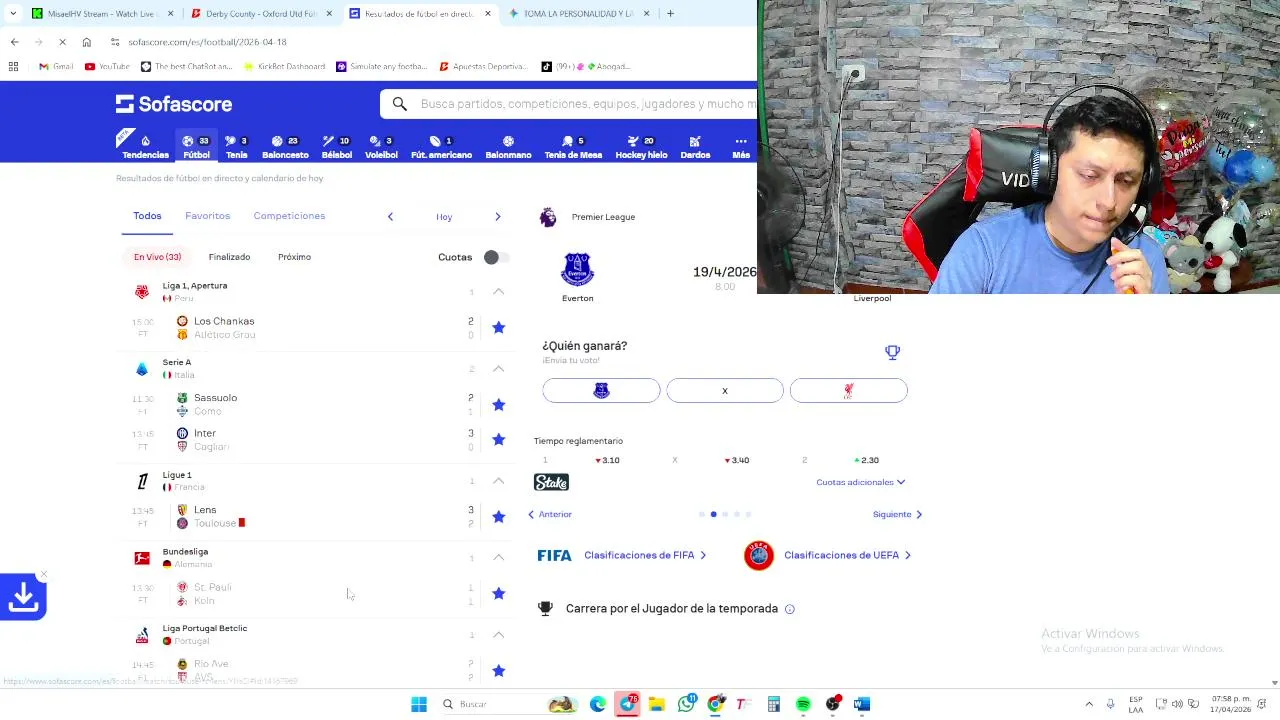Click the Everton team crest

click(577, 270)
